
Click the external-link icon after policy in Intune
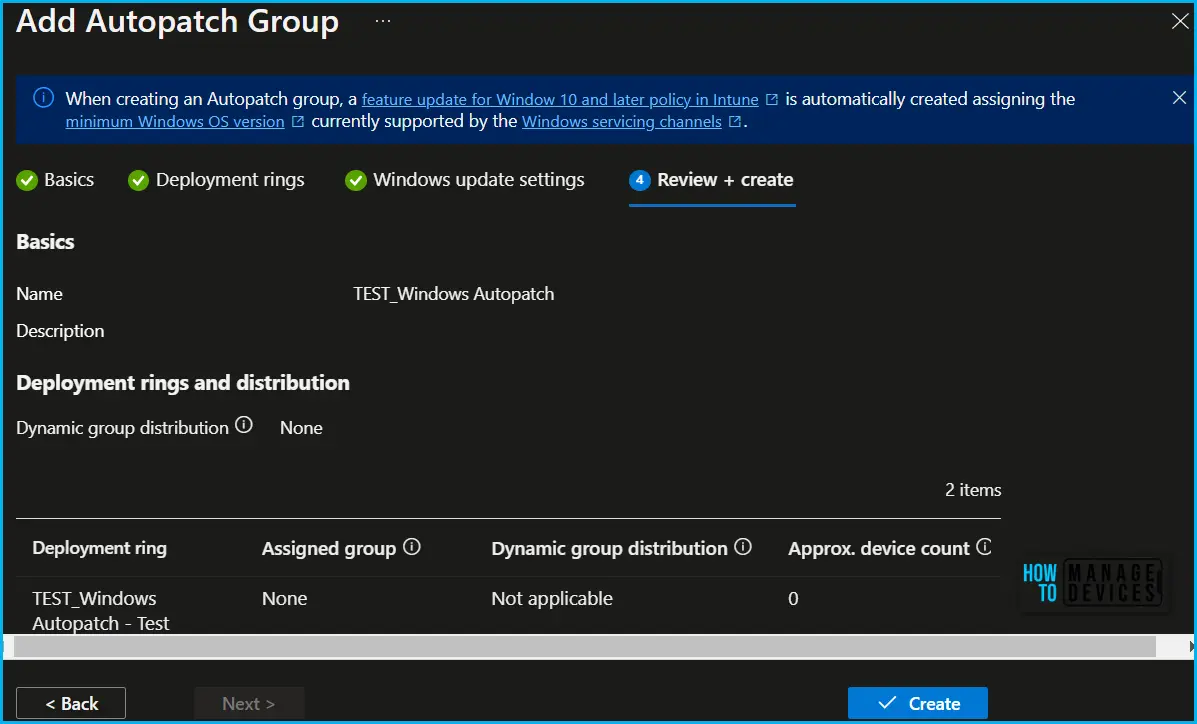tap(772, 100)
